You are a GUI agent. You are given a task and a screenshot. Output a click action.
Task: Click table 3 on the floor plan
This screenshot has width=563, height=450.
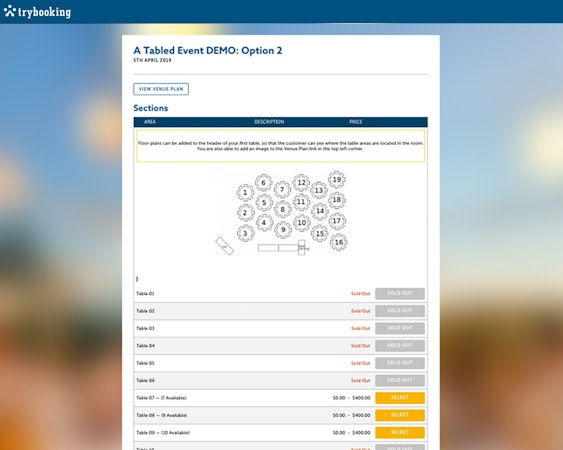pyautogui.click(x=246, y=233)
